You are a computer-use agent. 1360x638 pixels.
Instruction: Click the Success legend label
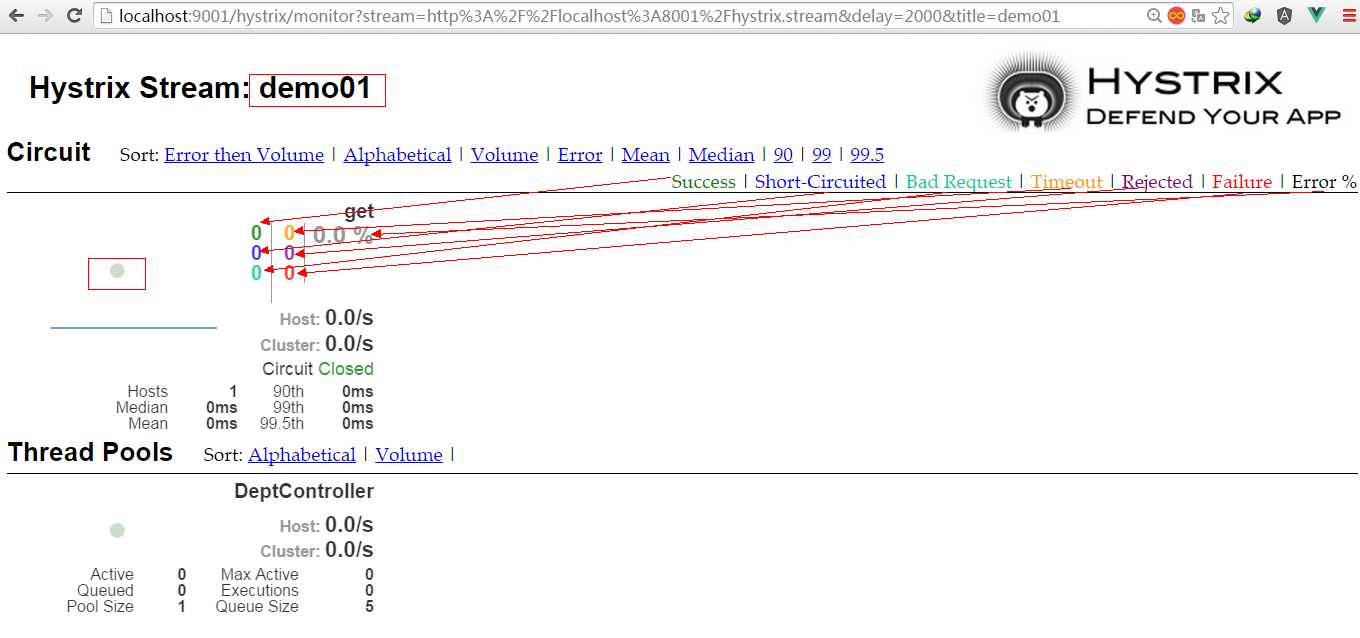tap(703, 182)
